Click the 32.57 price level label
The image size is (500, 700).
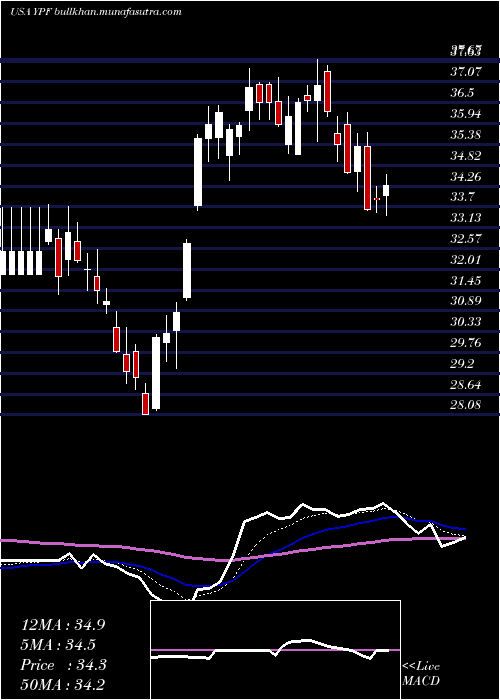tap(466, 239)
